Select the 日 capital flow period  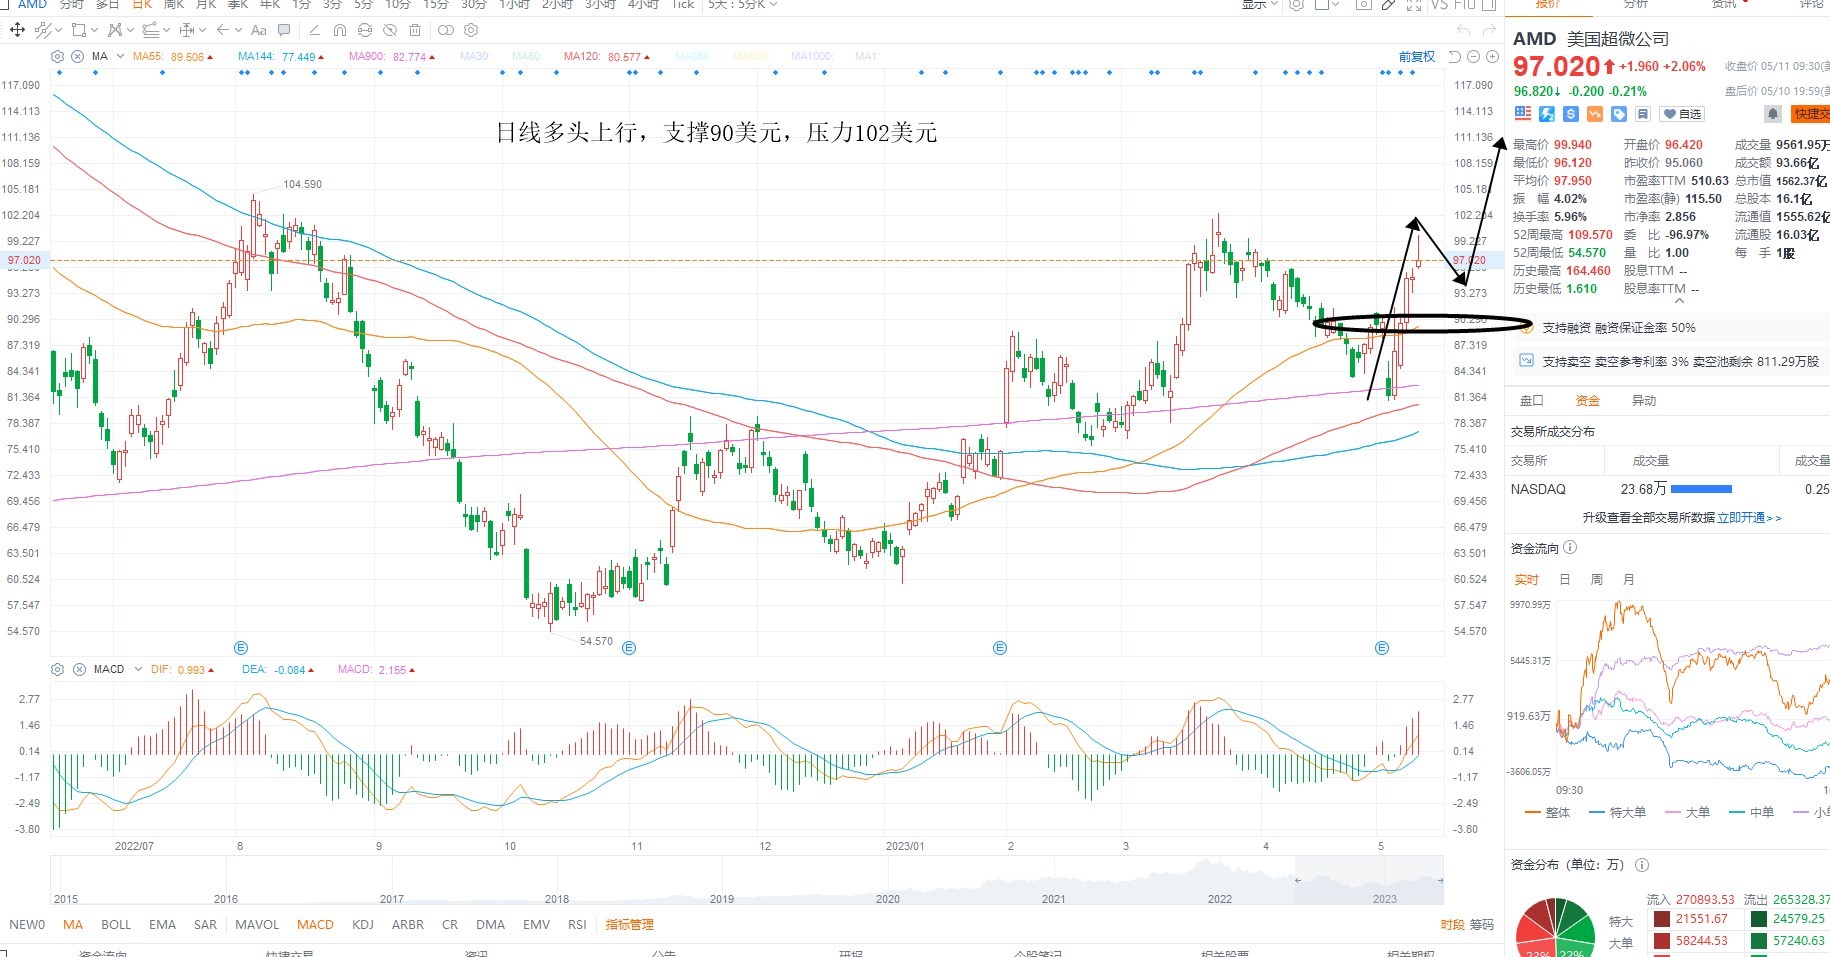tap(1565, 579)
